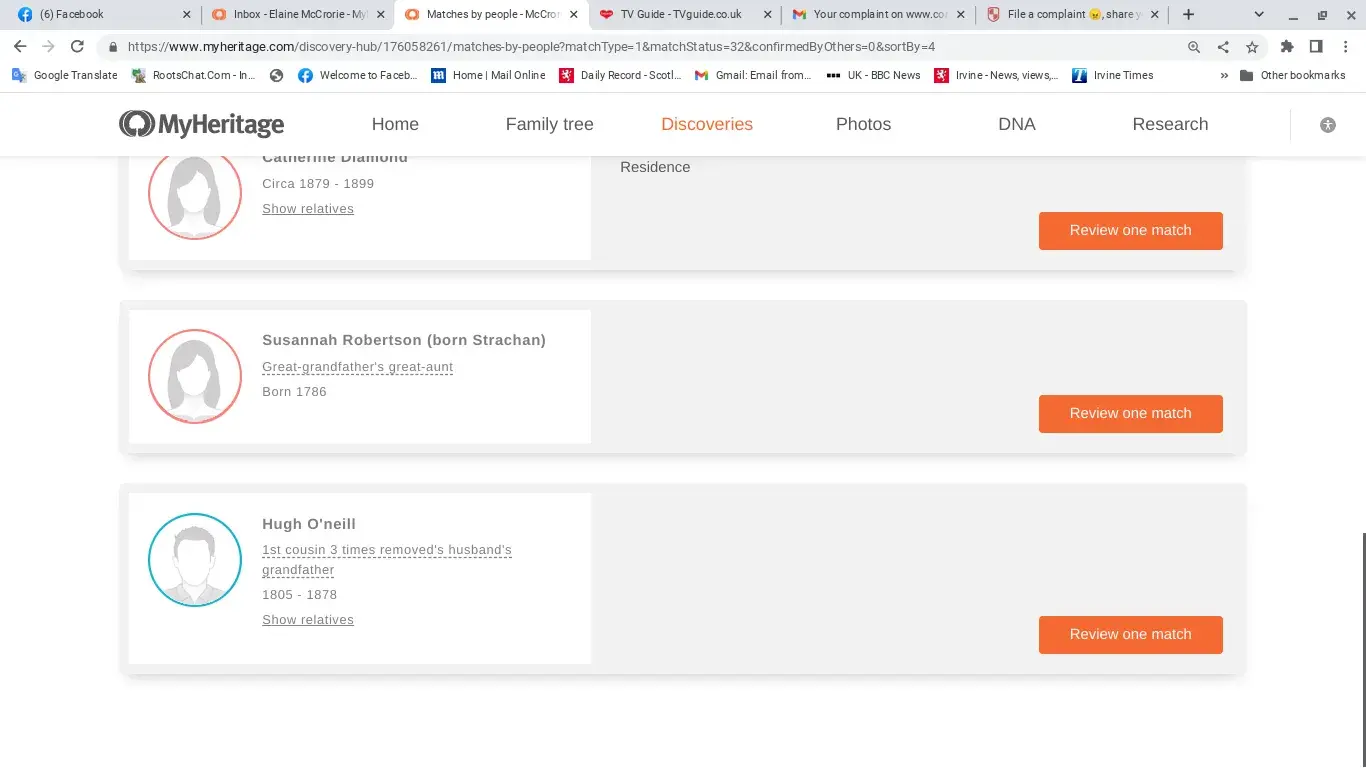Select the "Born 1786" text
1366x768 pixels.
tap(294, 392)
